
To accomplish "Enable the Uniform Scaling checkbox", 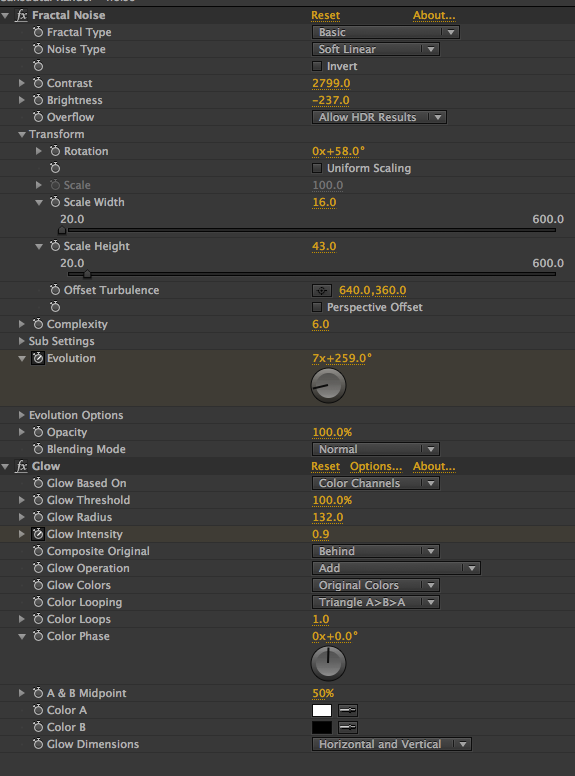I will pyautogui.click(x=317, y=168).
